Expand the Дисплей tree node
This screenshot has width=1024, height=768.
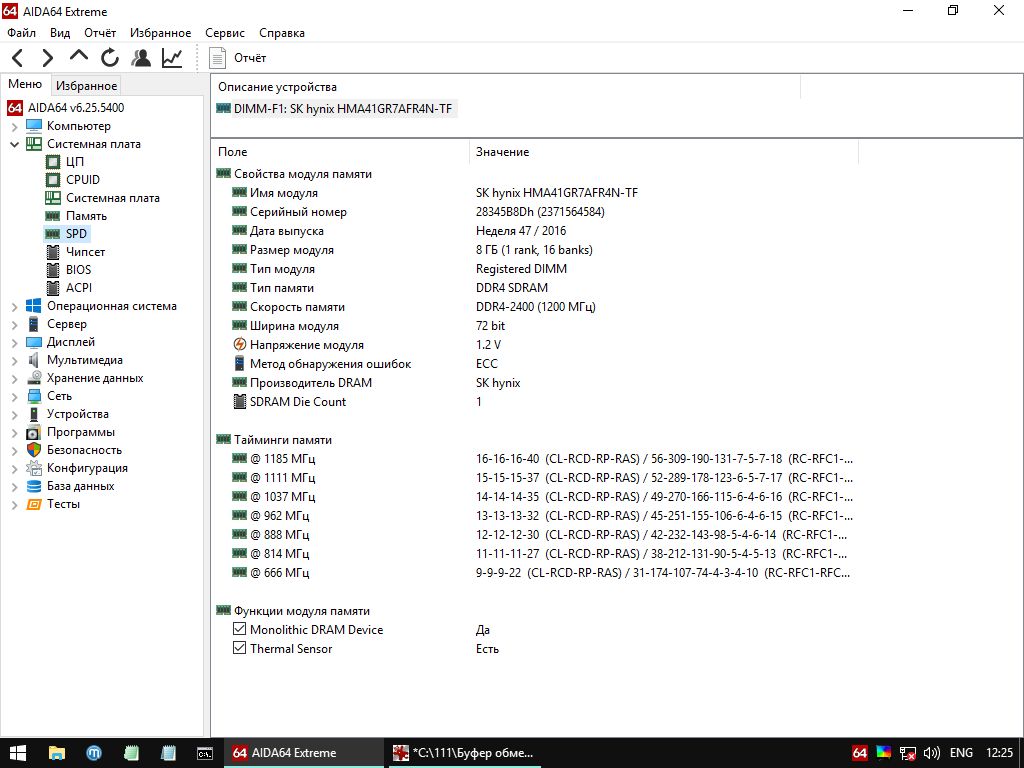tap(14, 342)
